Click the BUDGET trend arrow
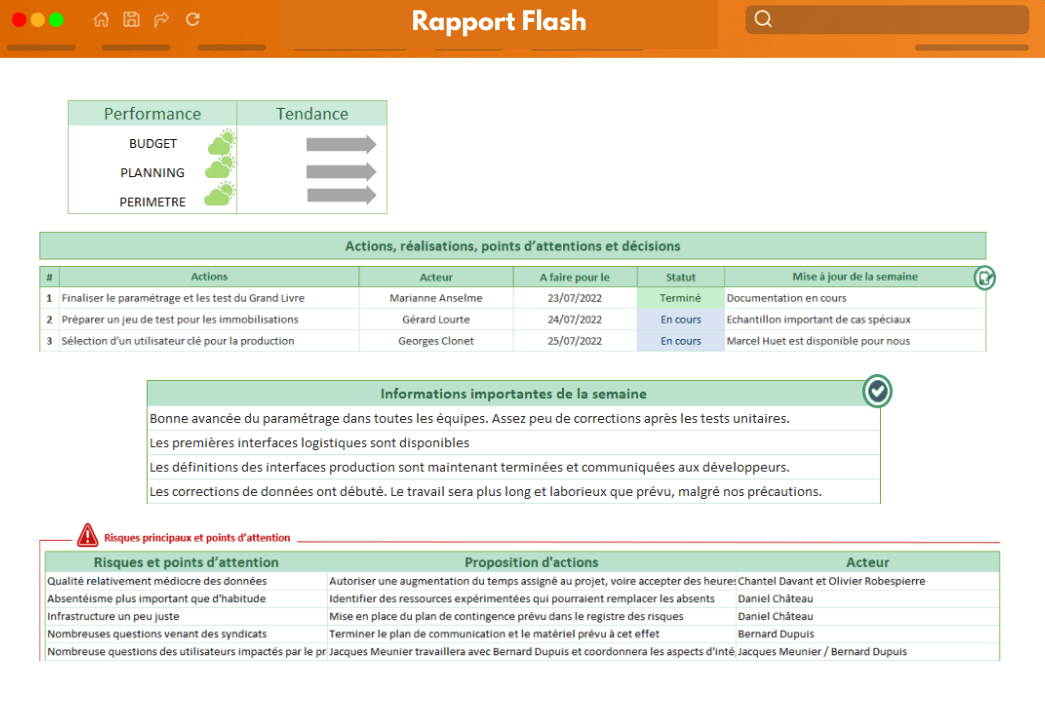 pos(341,144)
